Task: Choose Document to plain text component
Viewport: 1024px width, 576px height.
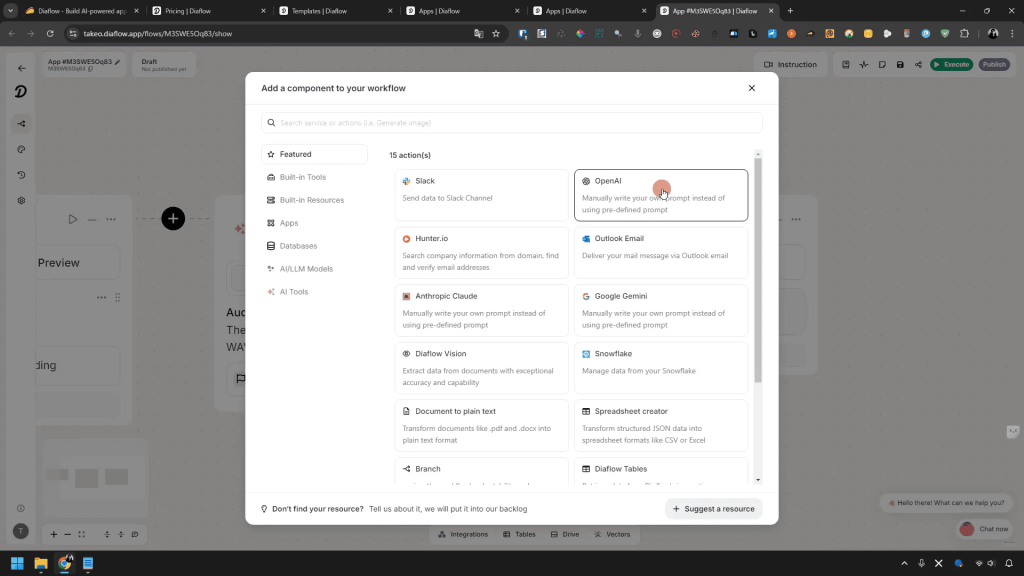Action: (x=481, y=425)
